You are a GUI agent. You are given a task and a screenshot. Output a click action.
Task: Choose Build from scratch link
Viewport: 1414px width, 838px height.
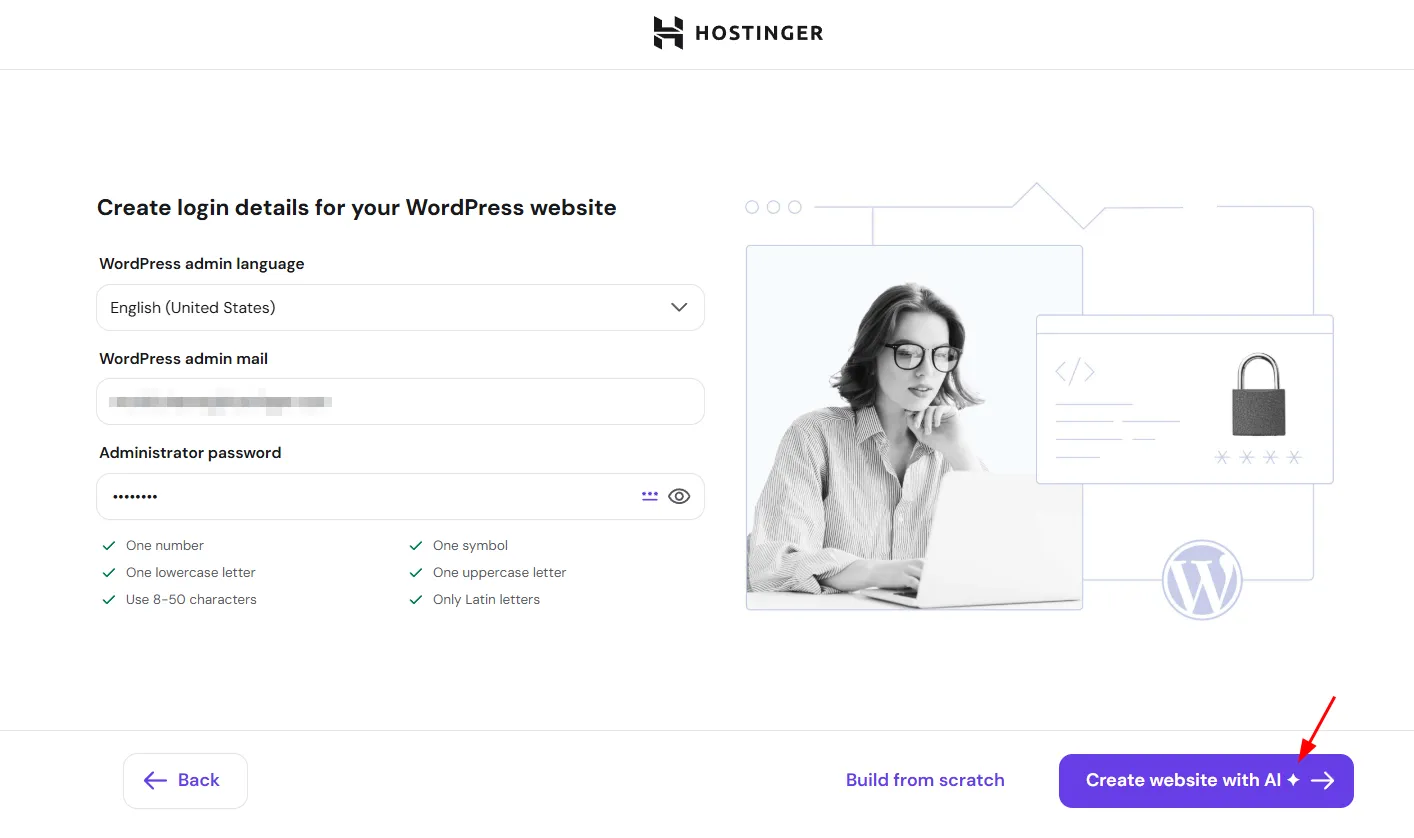925,781
